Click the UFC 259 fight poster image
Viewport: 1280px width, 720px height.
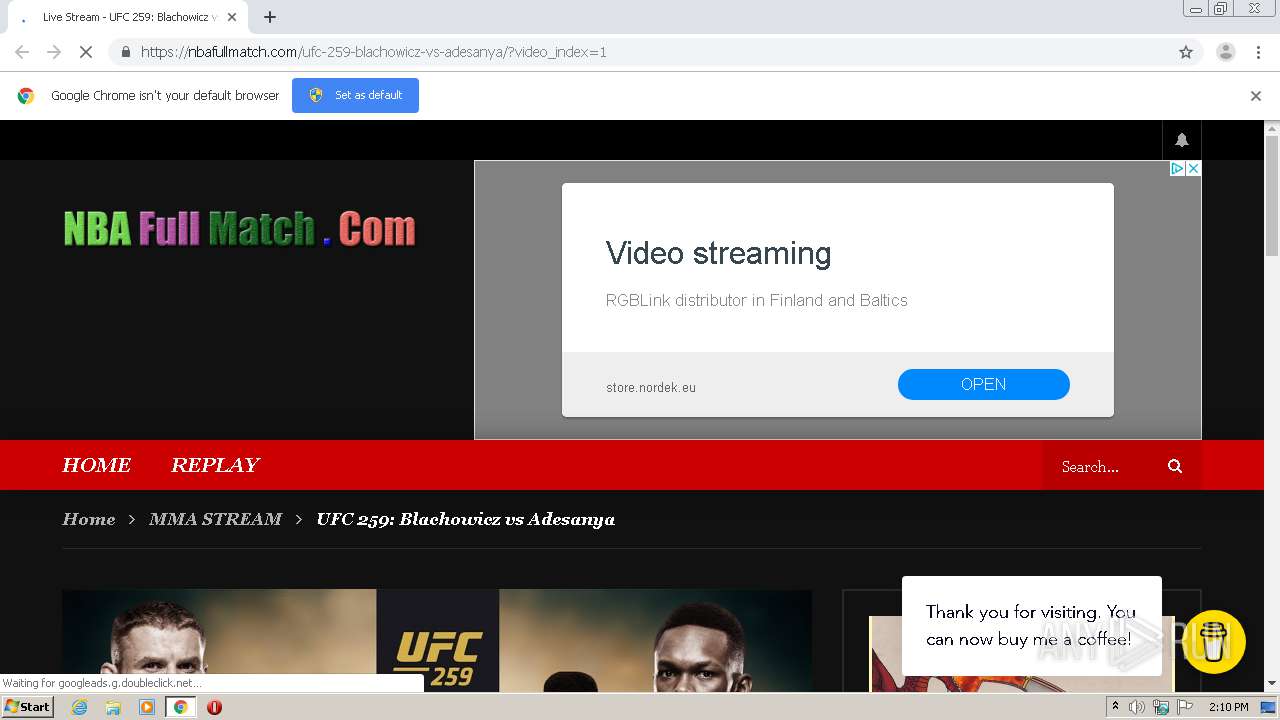click(437, 640)
